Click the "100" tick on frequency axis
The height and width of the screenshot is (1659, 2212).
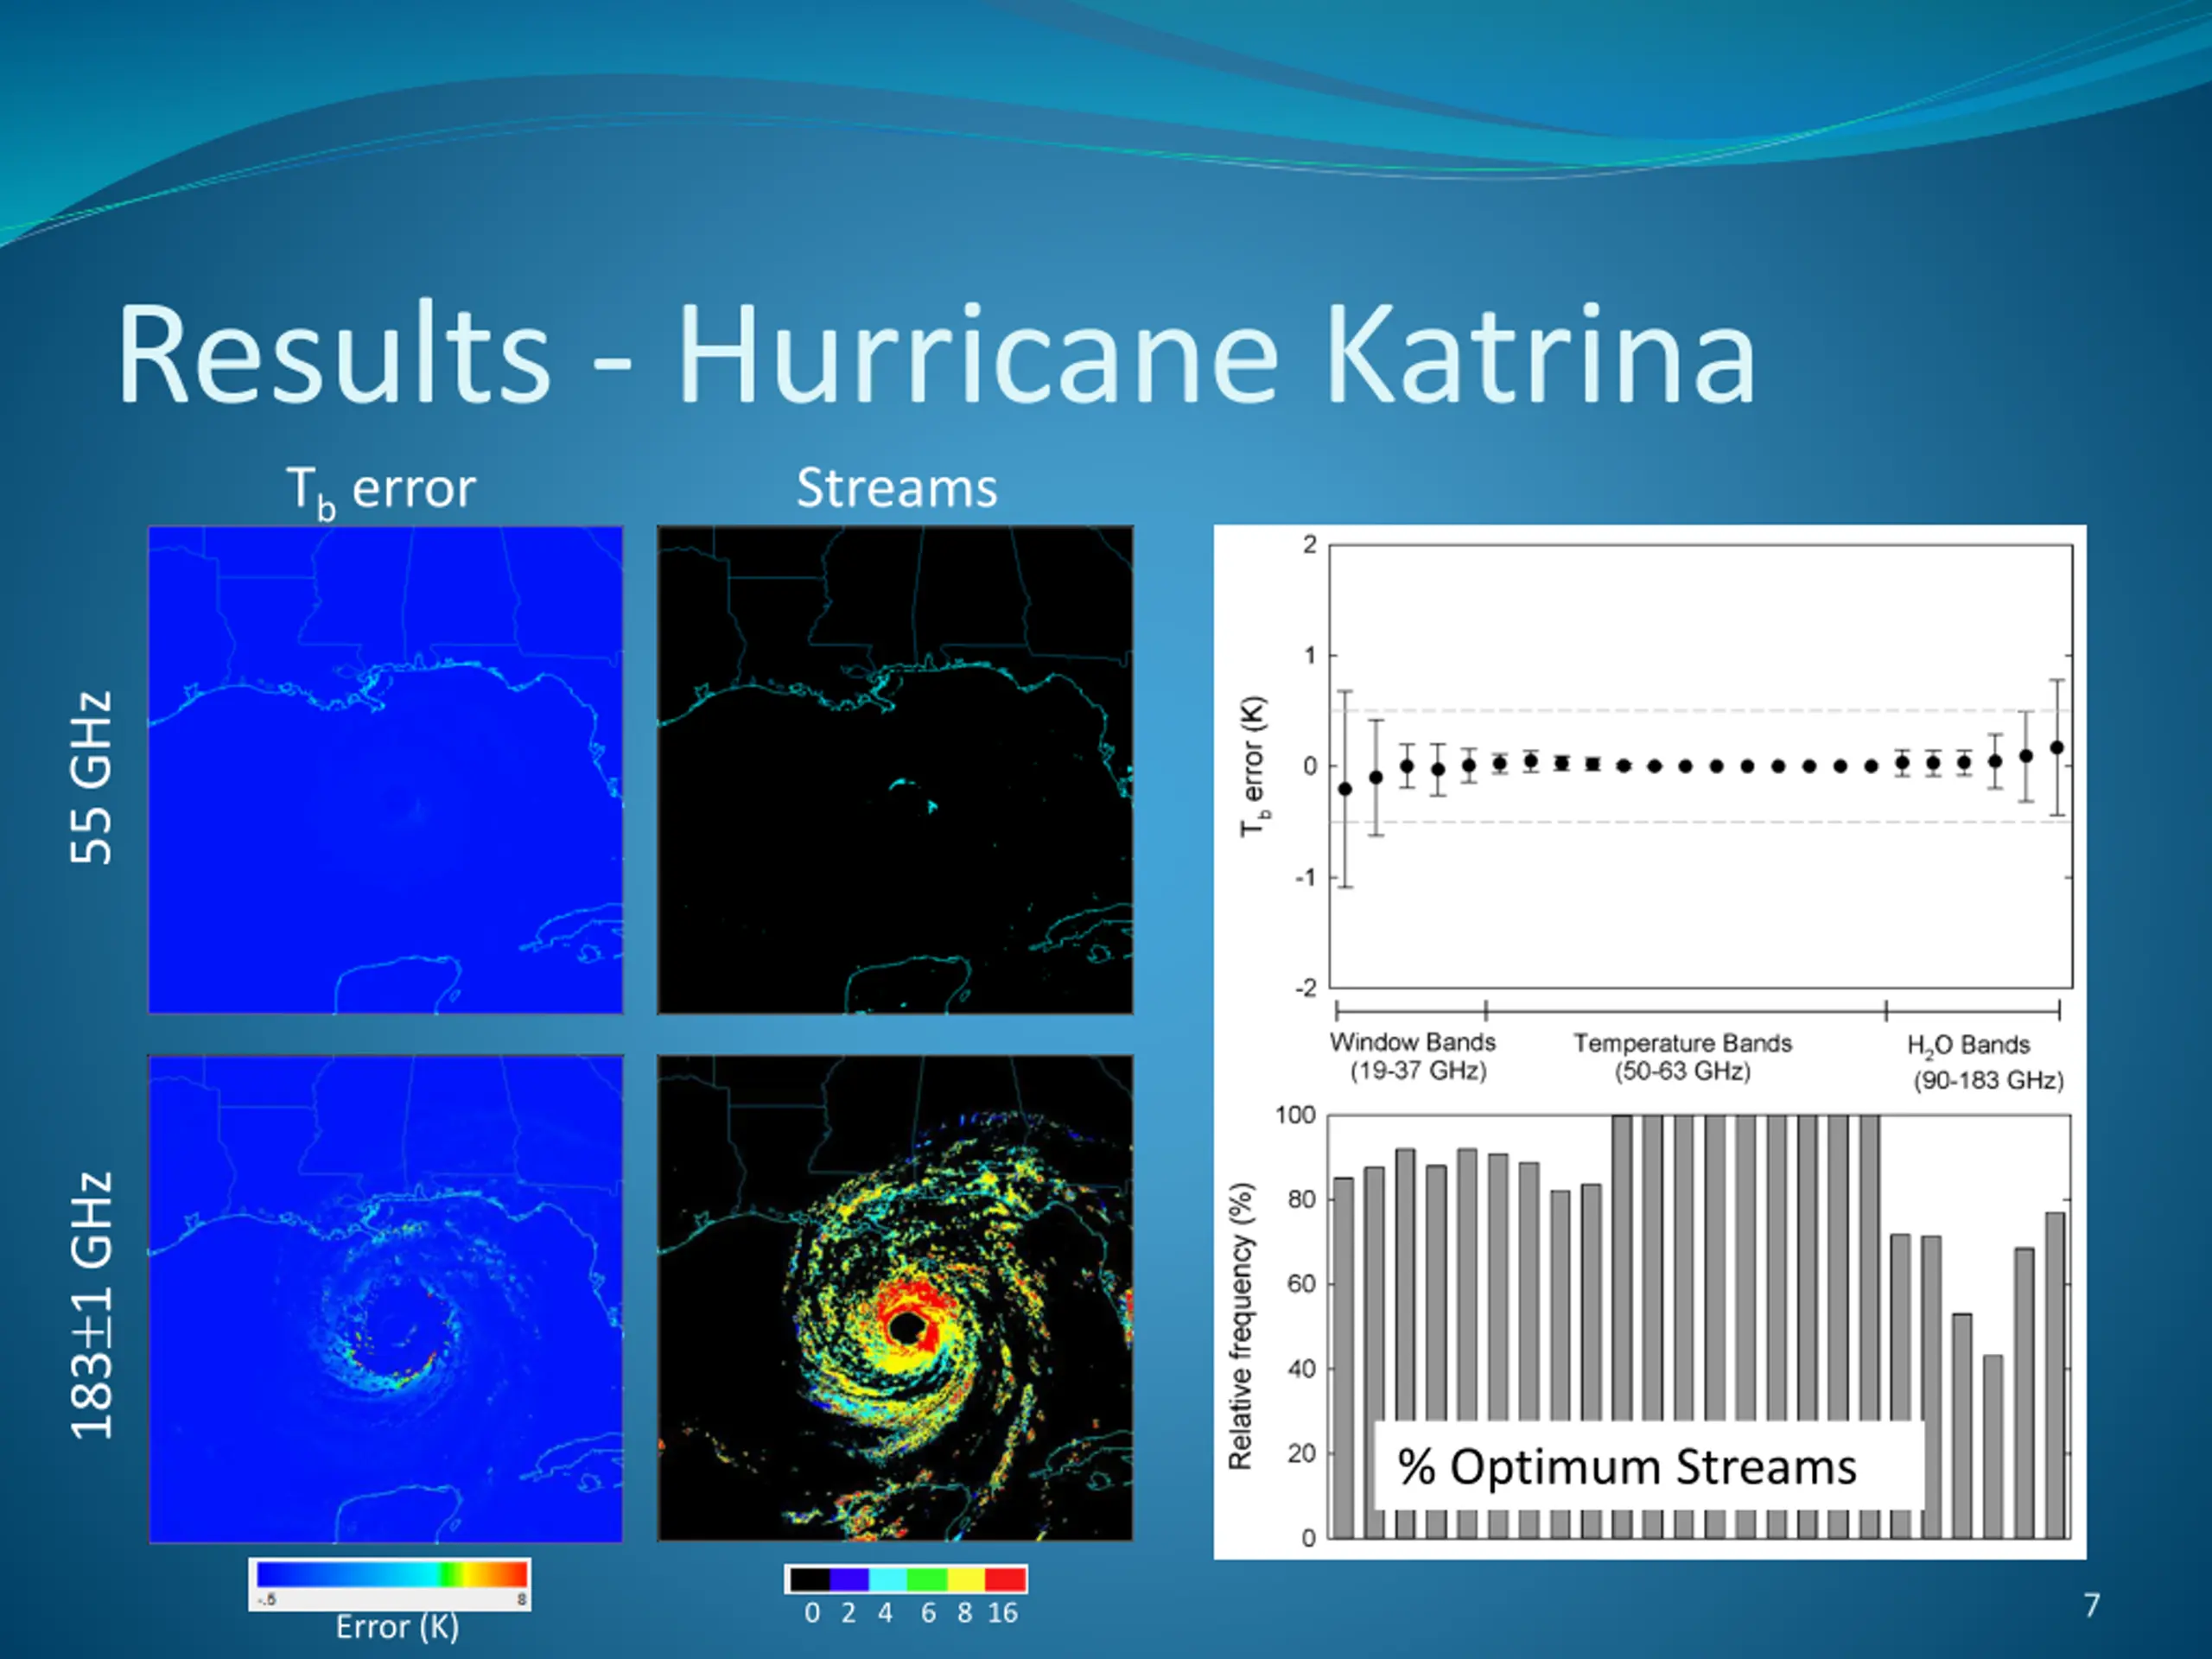[x=1296, y=1115]
